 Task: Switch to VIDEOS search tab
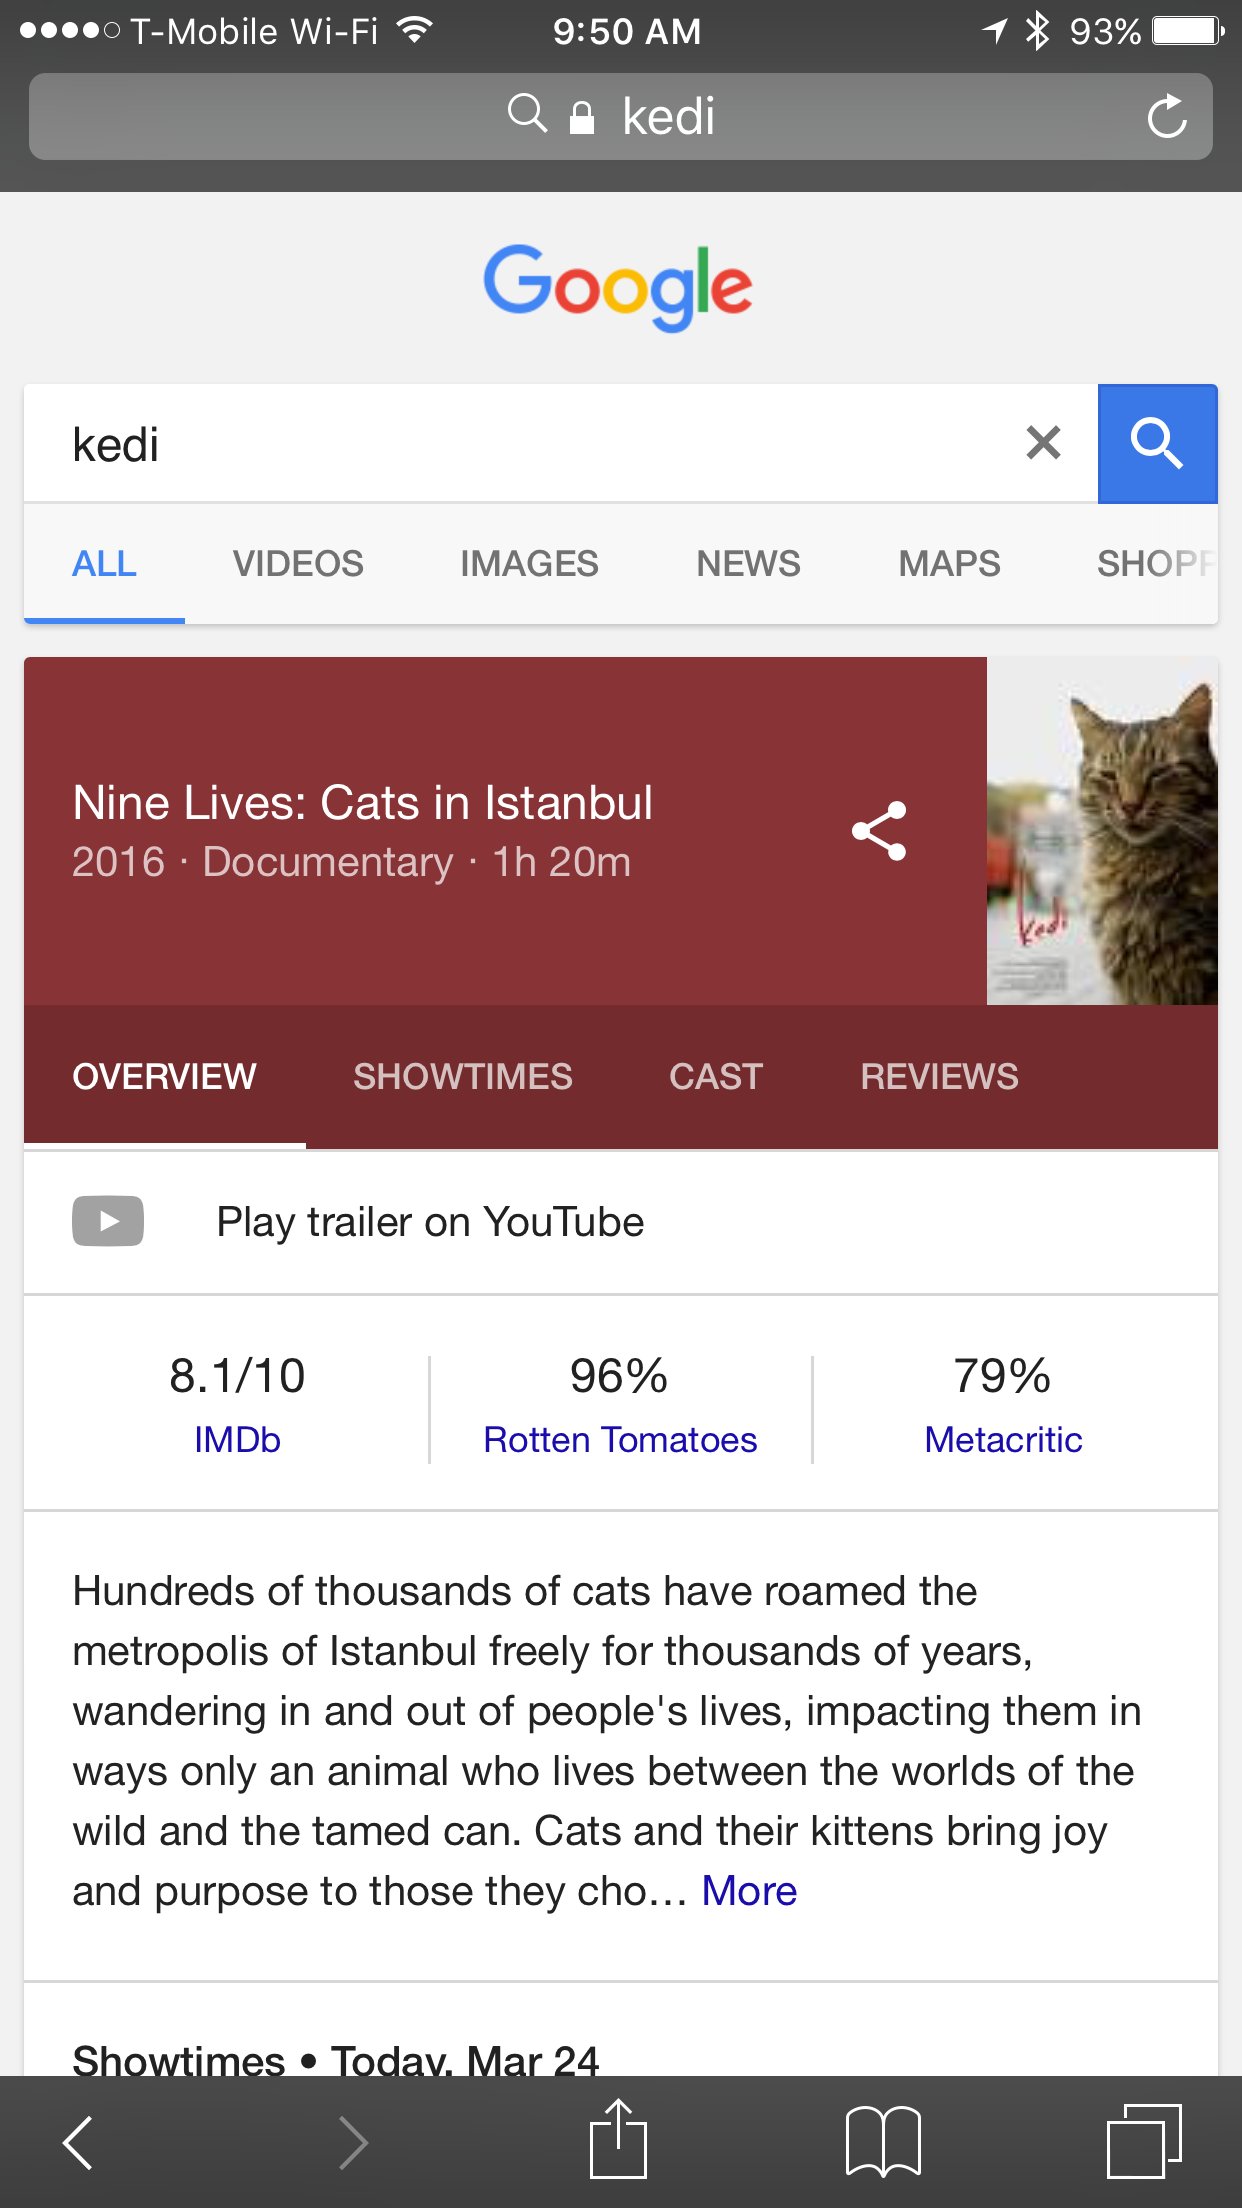[298, 564]
